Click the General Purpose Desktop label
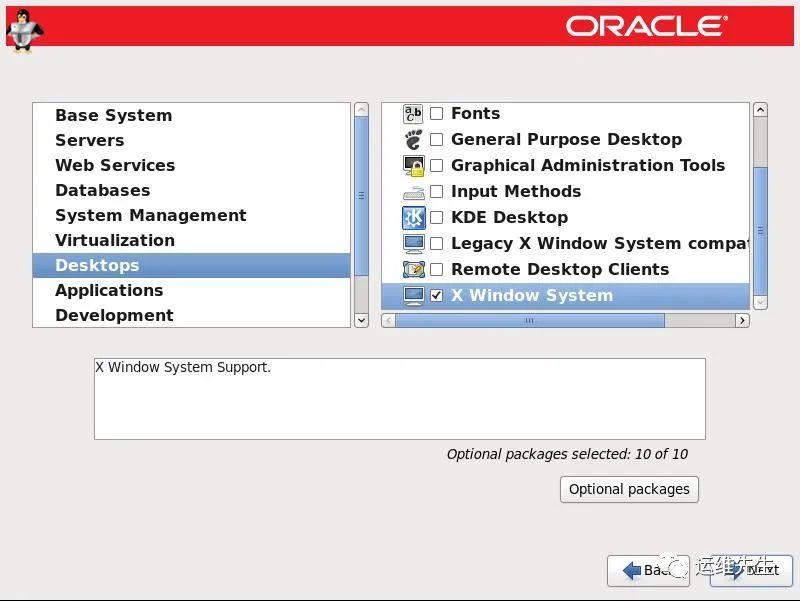800x601 pixels. click(x=566, y=139)
